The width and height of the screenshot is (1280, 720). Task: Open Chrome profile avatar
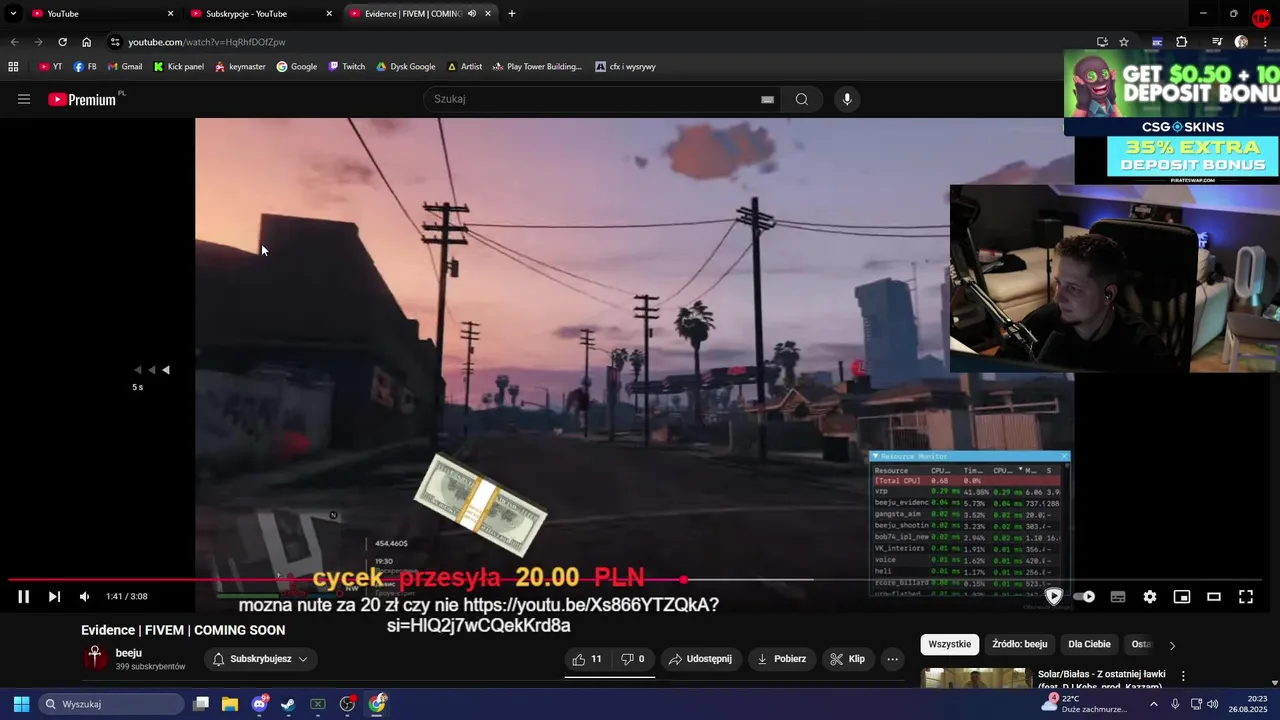click(x=1241, y=42)
